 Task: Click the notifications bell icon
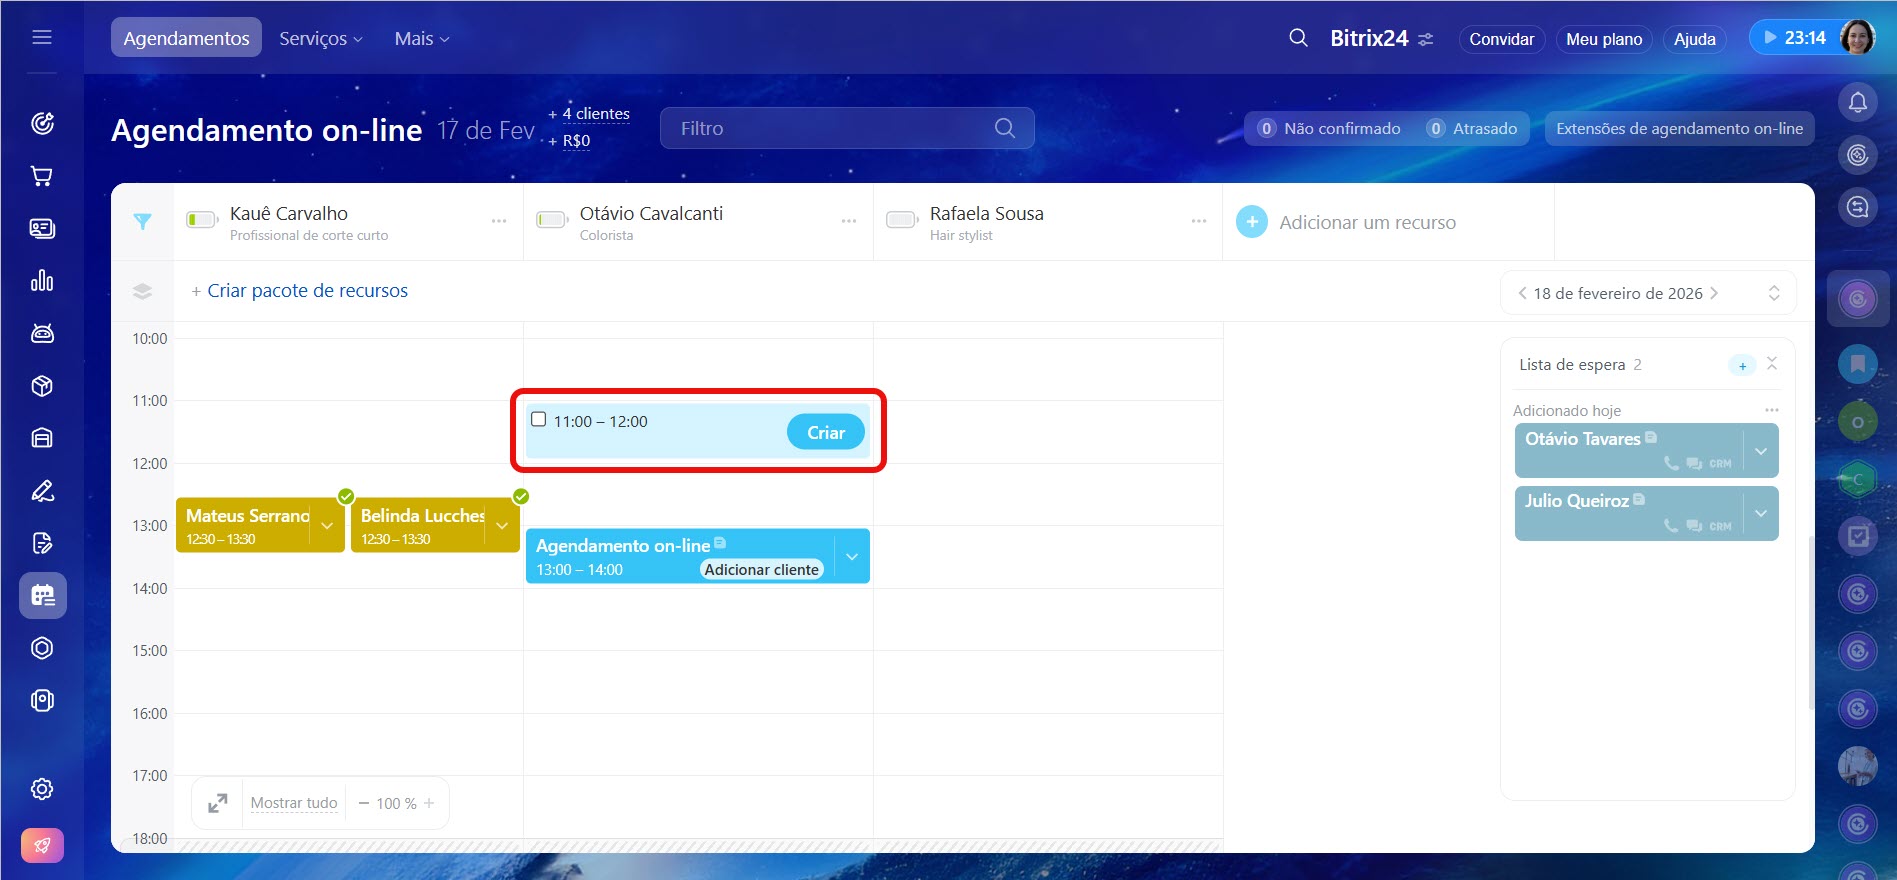(x=1857, y=102)
